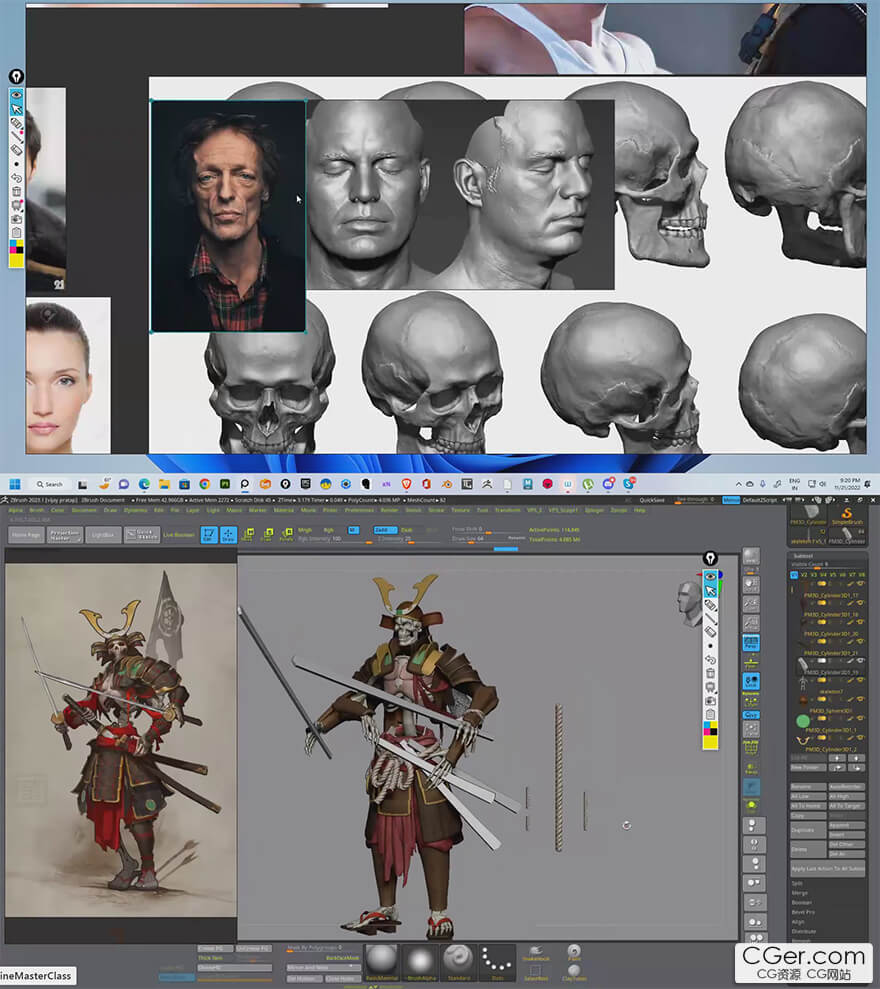Viewport: 880px width, 989px height.
Task: Open the Alpha menu
Action: 15,510
